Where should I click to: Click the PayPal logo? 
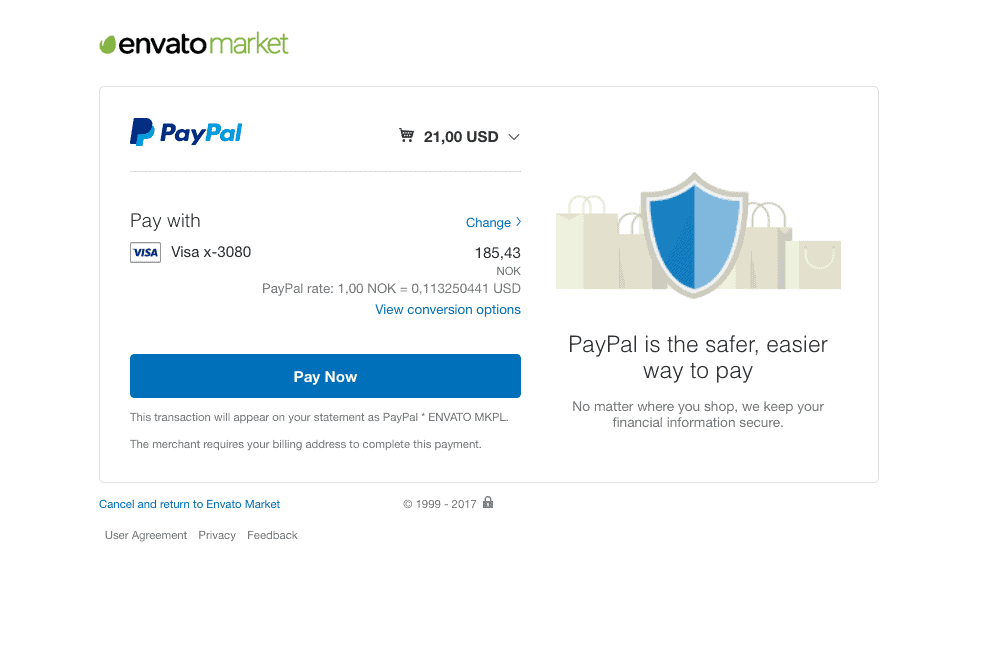click(186, 133)
